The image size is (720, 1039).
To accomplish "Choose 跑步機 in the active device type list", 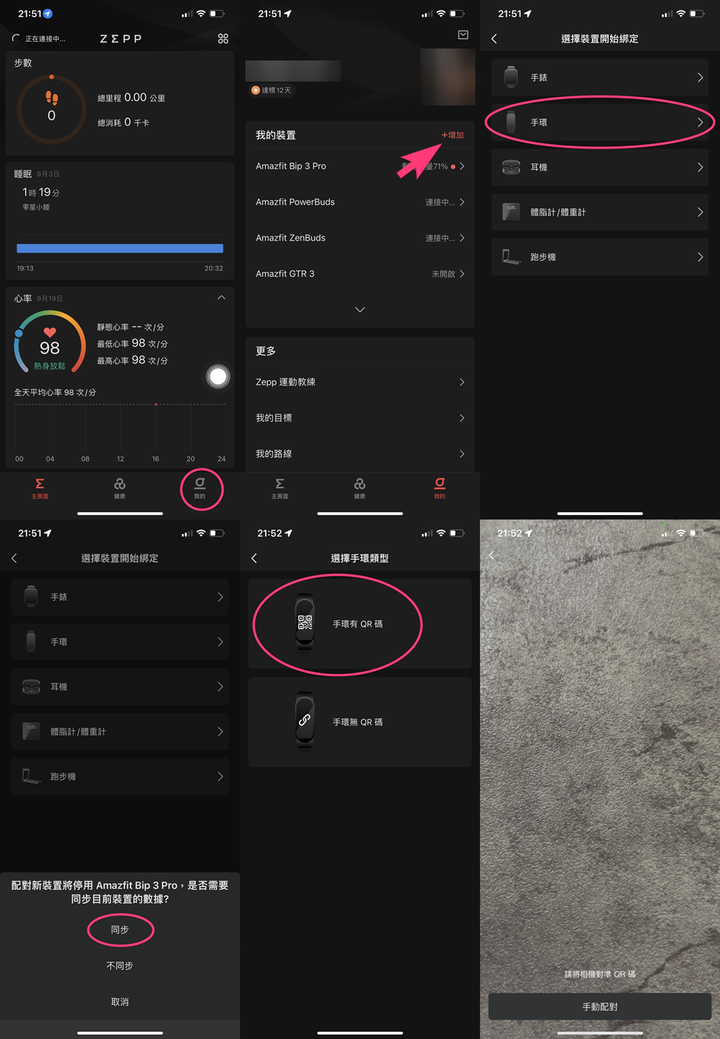I will [x=599, y=256].
